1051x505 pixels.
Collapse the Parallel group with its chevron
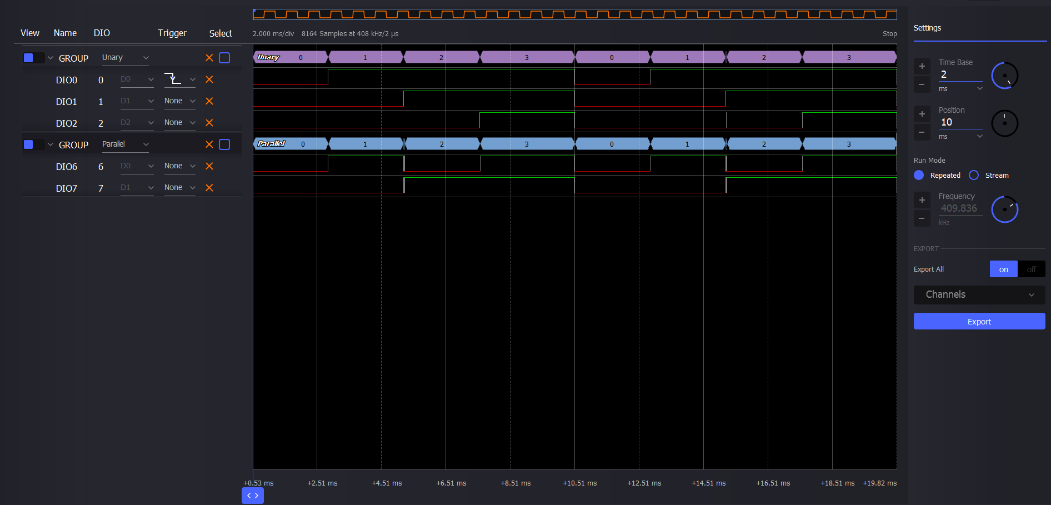(50, 145)
